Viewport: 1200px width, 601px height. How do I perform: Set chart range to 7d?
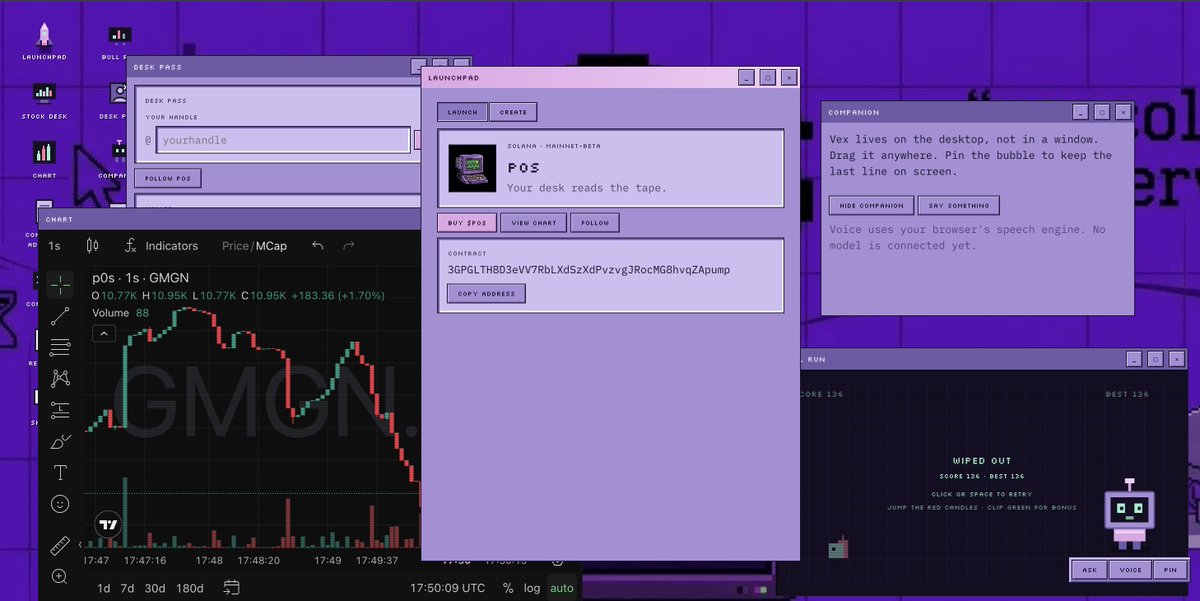[128, 588]
